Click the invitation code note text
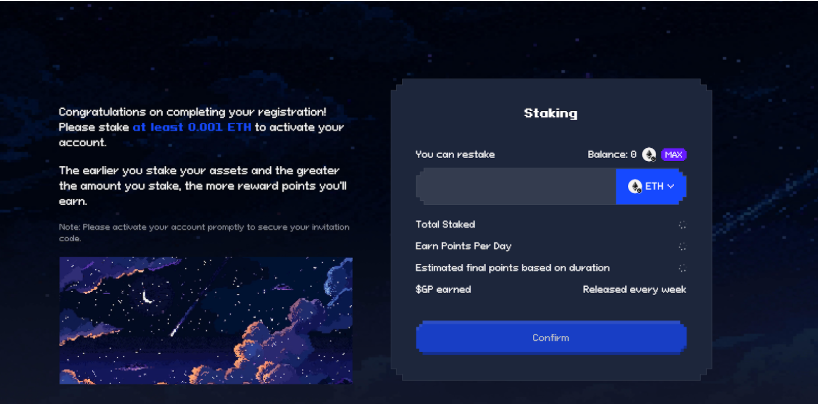 pyautogui.click(x=204, y=233)
